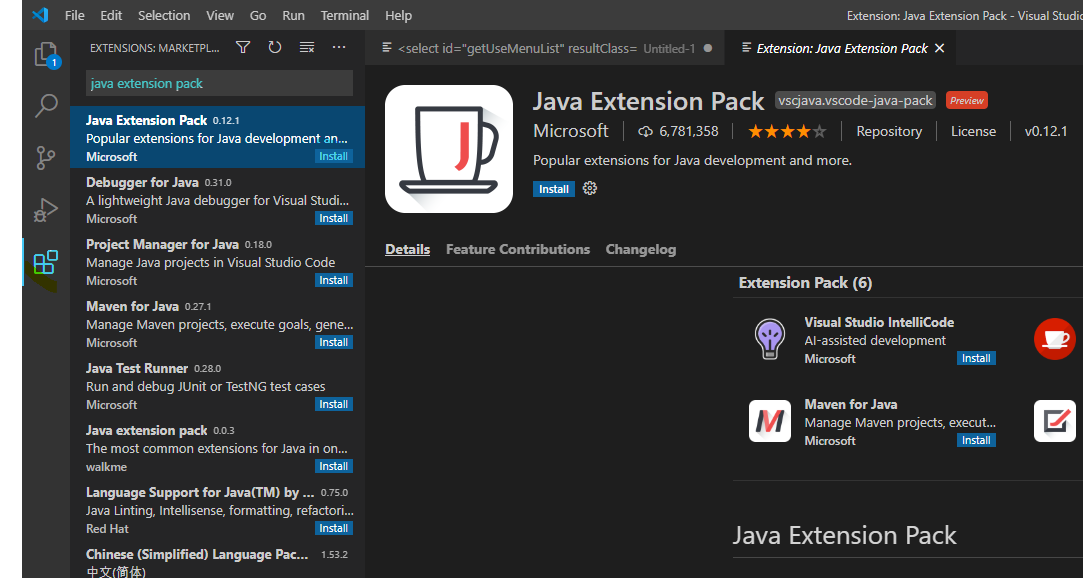The image size is (1083, 578).
Task: Open the Run and Debug view icon
Action: click(46, 210)
